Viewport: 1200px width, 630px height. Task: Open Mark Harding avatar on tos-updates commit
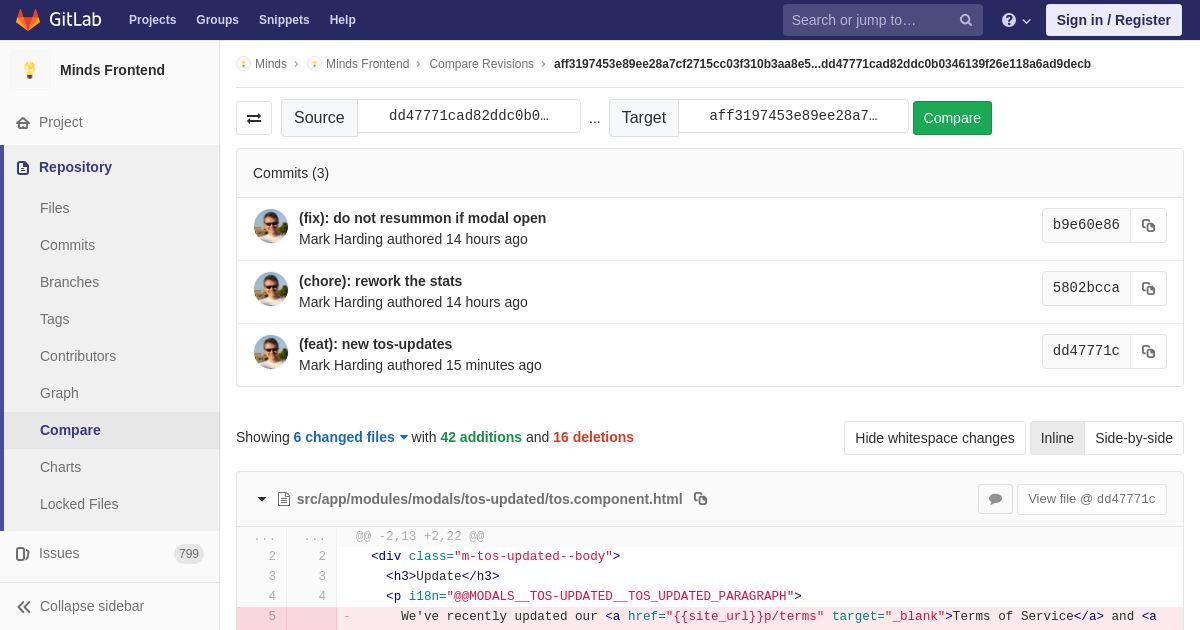[271, 352]
